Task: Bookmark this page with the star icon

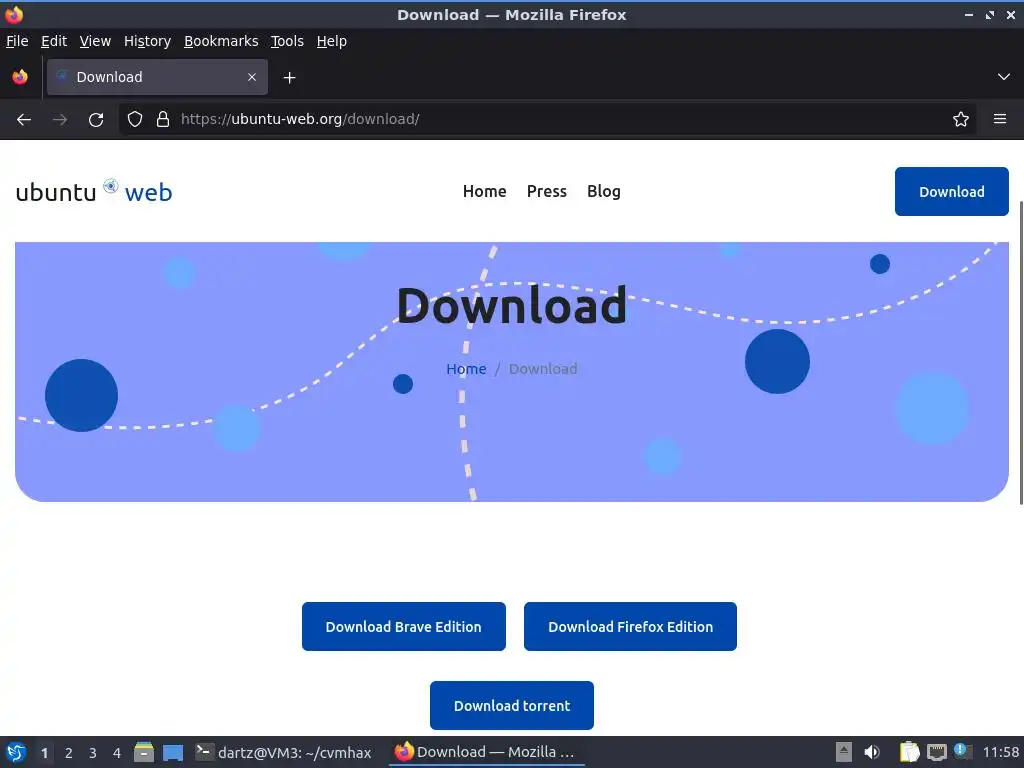Action: (x=961, y=120)
